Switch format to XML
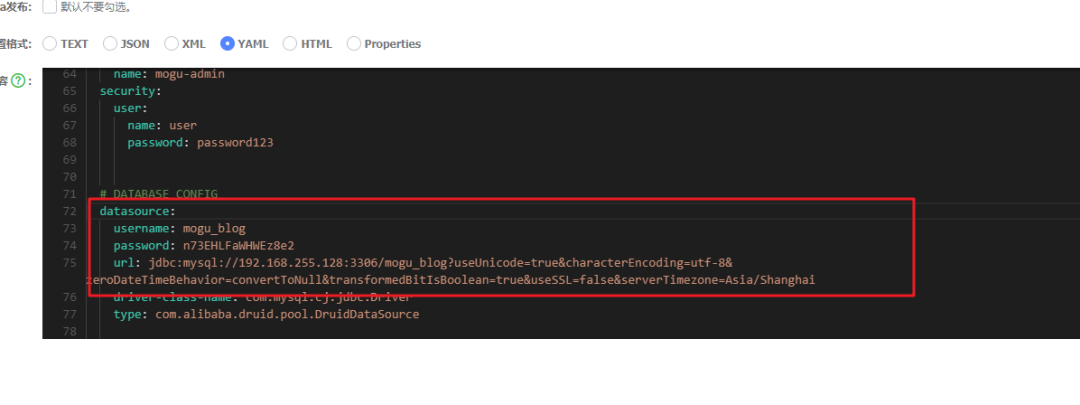The height and width of the screenshot is (405, 1080). point(172,44)
